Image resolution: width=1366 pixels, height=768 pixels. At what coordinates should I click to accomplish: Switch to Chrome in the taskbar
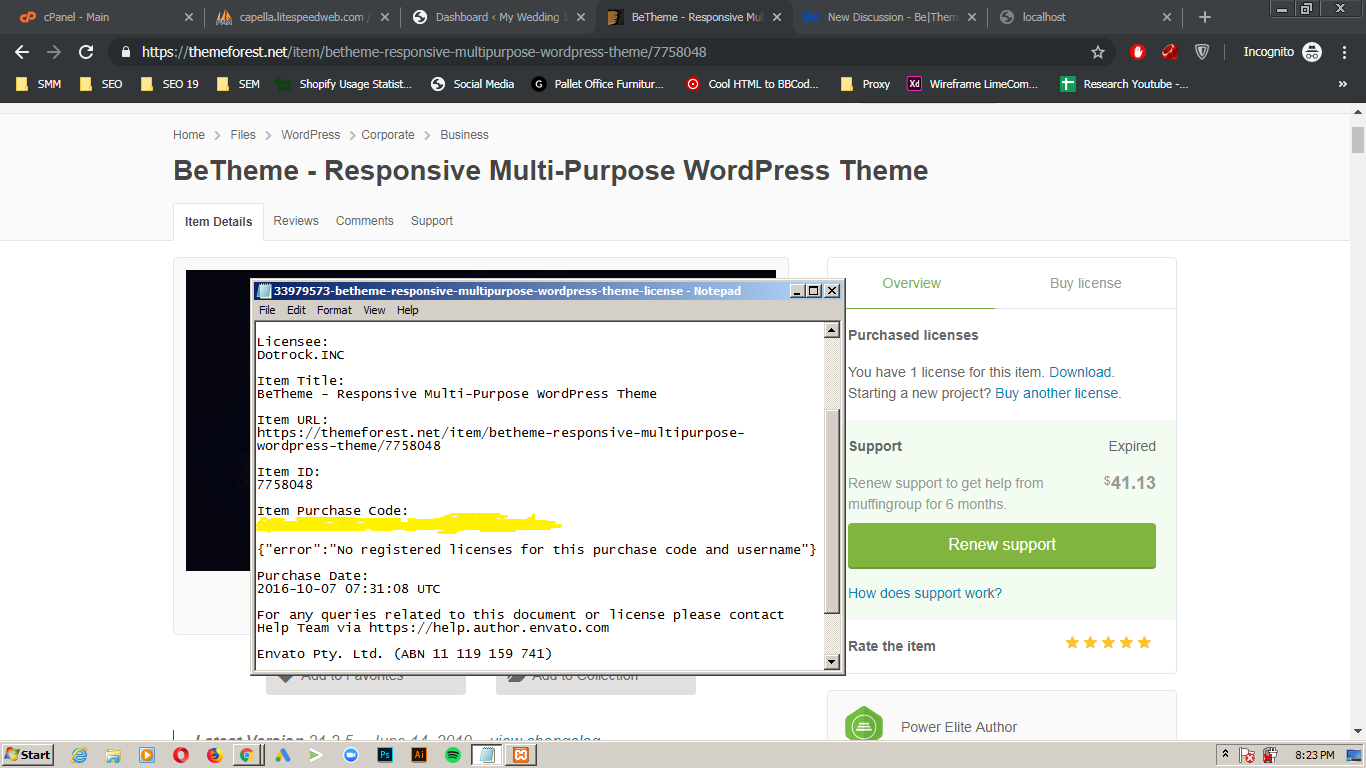[x=246, y=755]
